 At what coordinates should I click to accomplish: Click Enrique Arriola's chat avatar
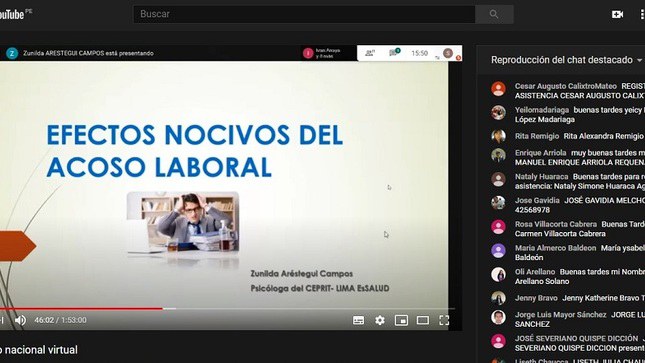pyautogui.click(x=498, y=156)
